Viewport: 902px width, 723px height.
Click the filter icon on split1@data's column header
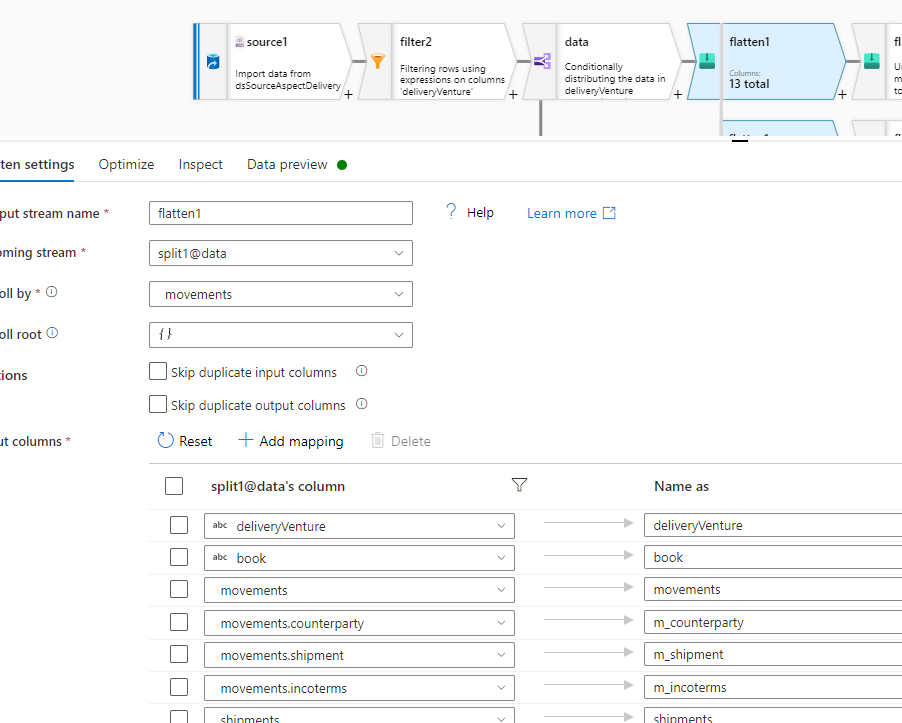click(x=519, y=485)
